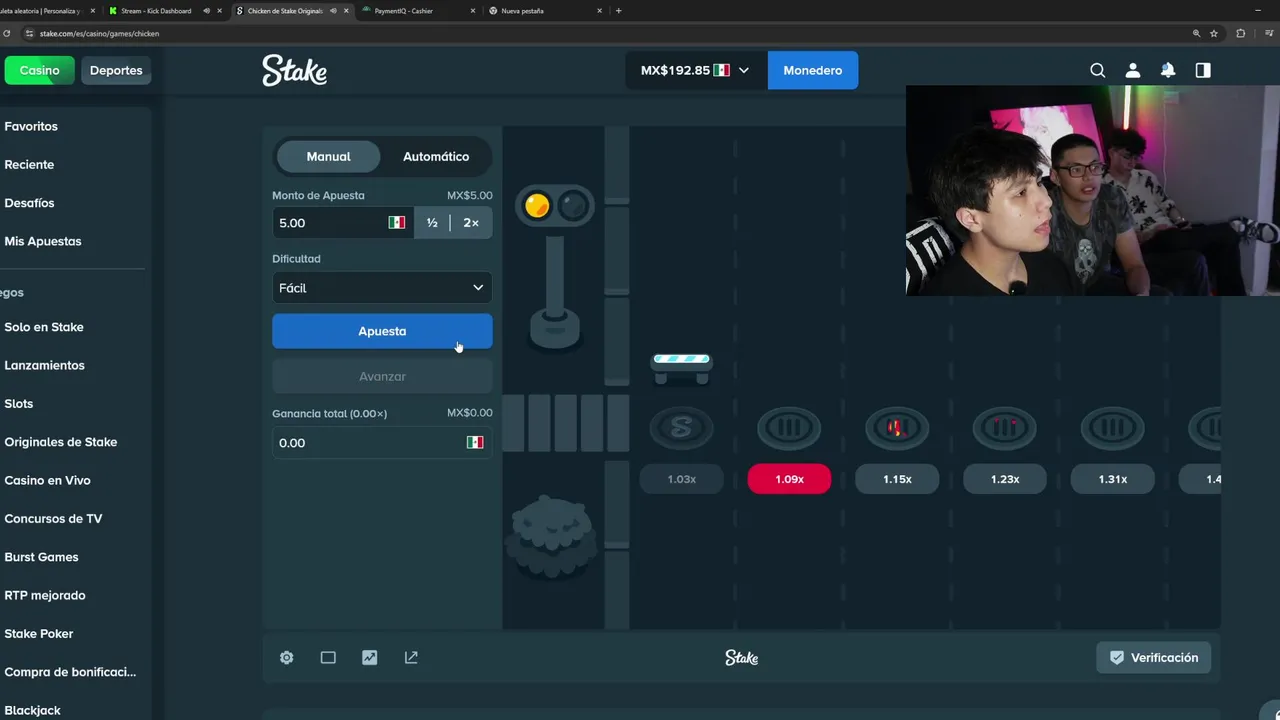Open live stats chart icon
This screenshot has height=720, width=1280.
tap(370, 657)
